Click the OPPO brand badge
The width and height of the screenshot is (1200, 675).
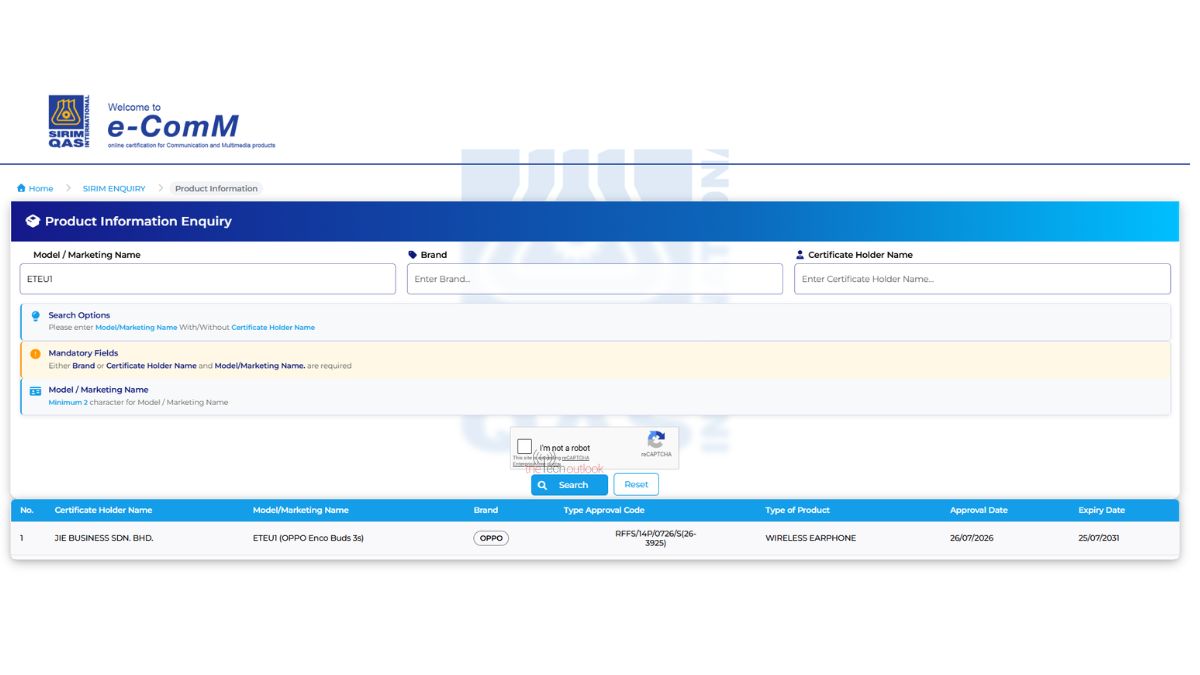point(491,538)
